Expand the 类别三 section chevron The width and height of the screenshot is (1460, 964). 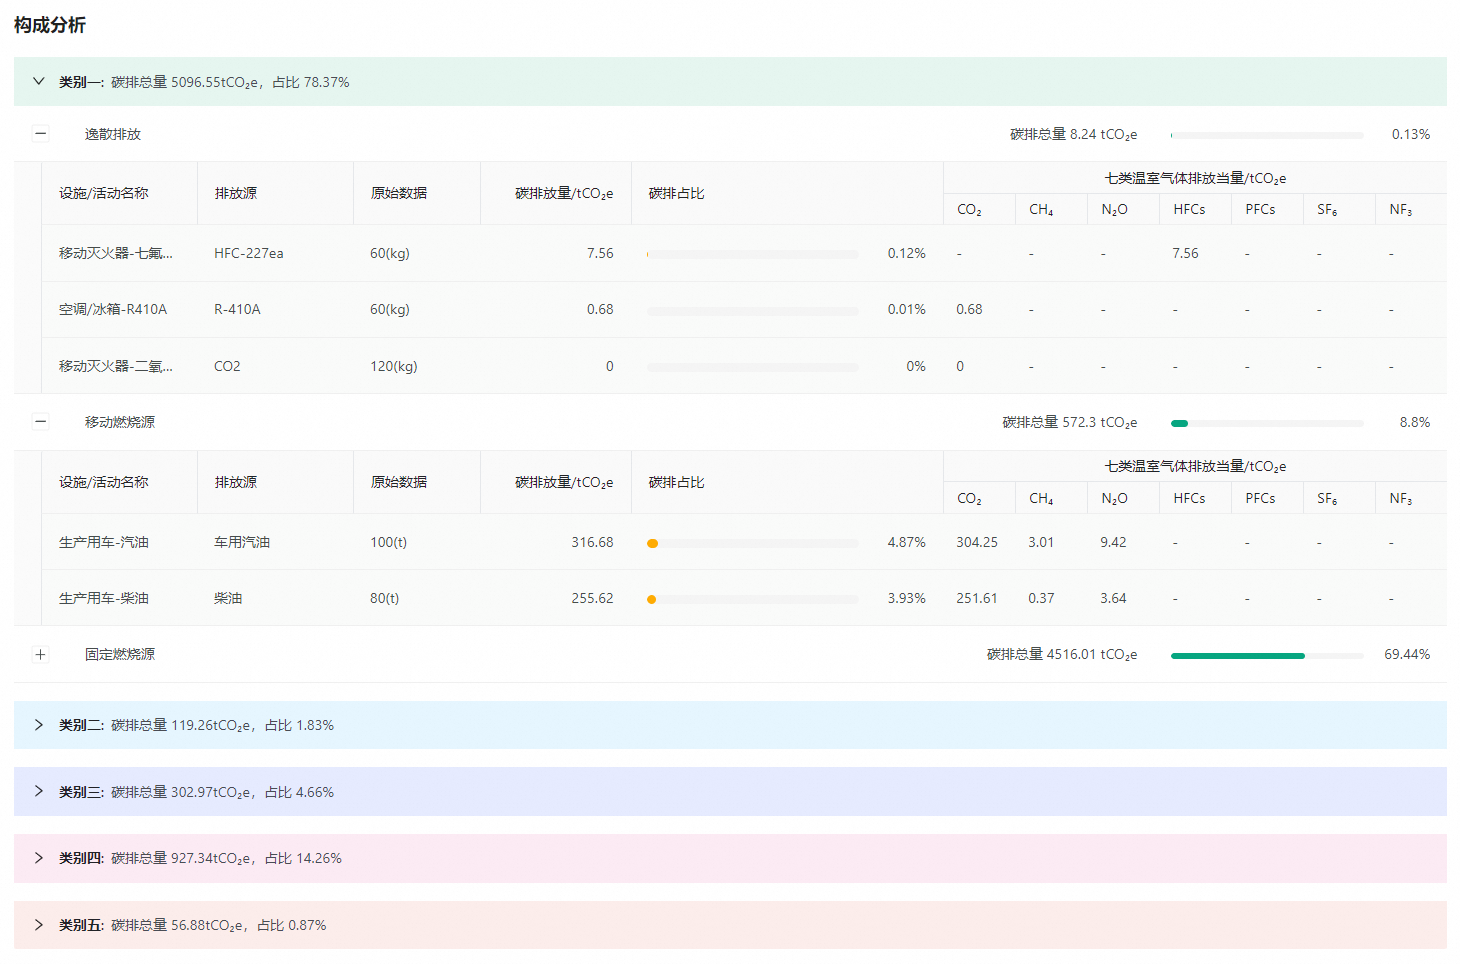click(x=39, y=791)
